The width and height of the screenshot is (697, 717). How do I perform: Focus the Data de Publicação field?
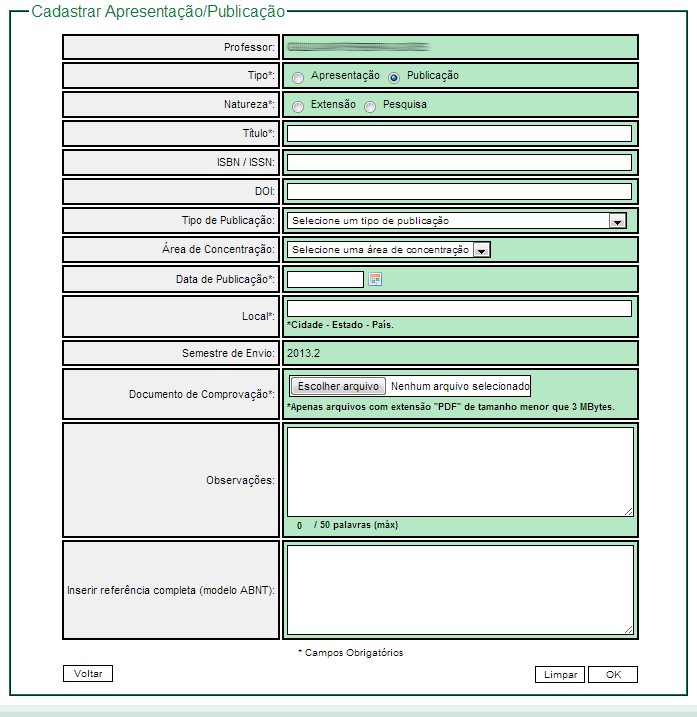point(325,279)
